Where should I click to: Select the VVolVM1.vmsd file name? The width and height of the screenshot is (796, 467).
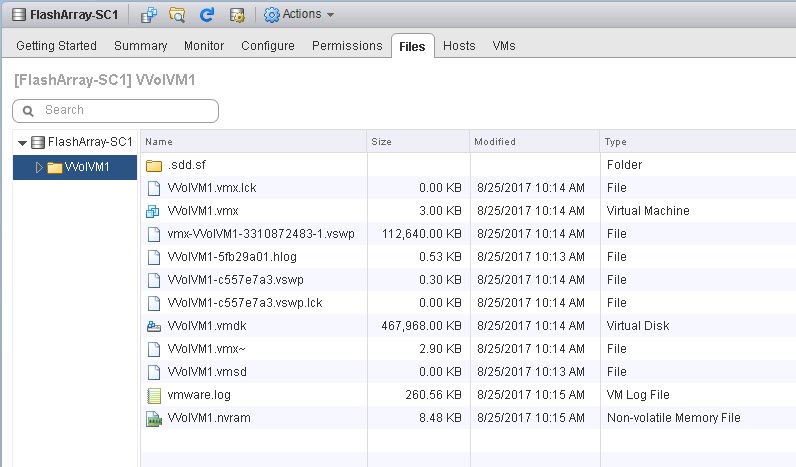coord(207,372)
